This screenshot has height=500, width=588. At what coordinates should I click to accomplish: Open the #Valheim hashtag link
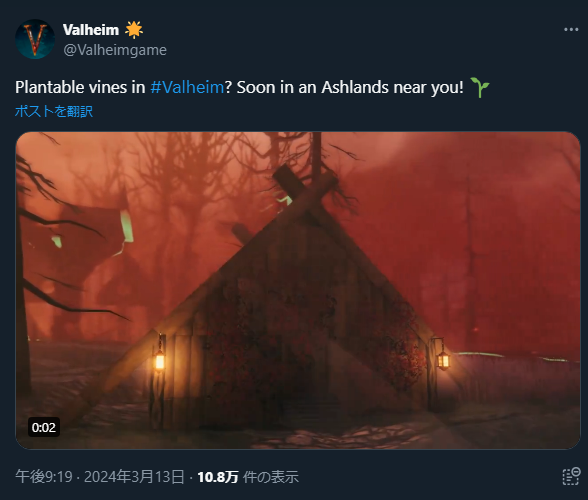(187, 87)
